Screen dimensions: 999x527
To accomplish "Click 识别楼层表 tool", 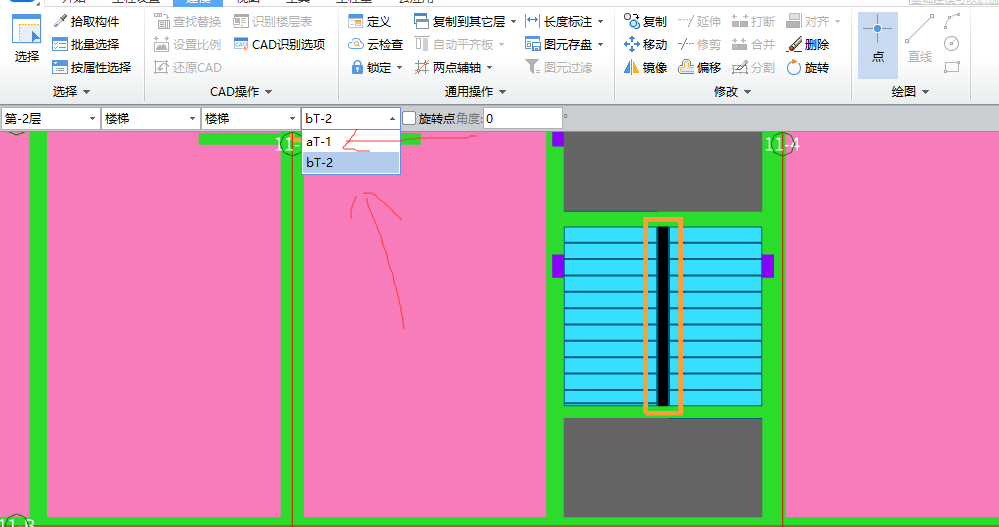I will tap(273, 22).
